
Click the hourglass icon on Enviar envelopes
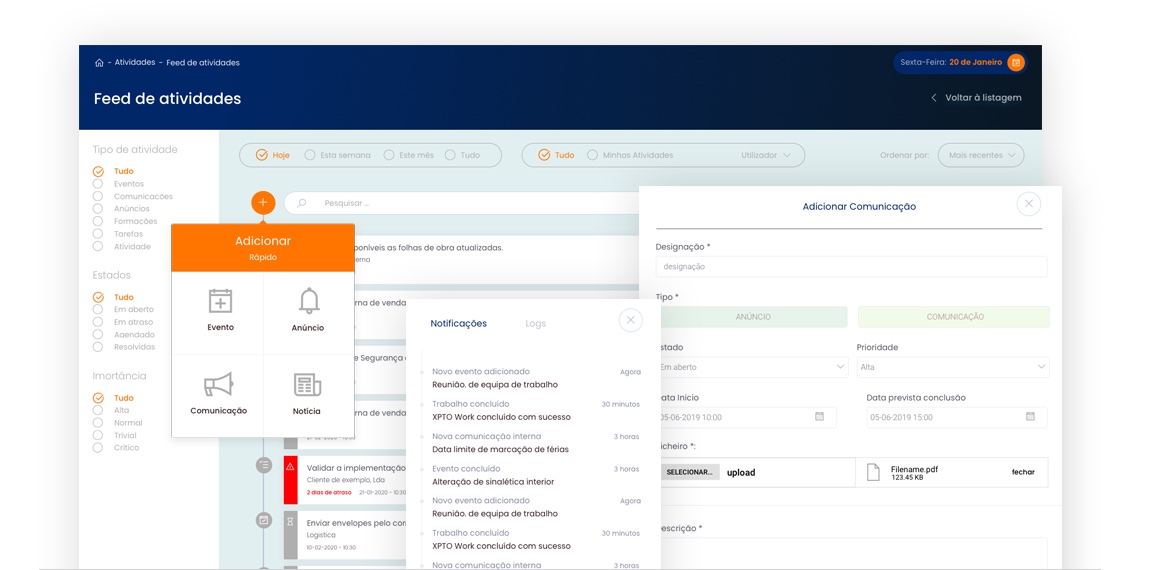pos(290,521)
